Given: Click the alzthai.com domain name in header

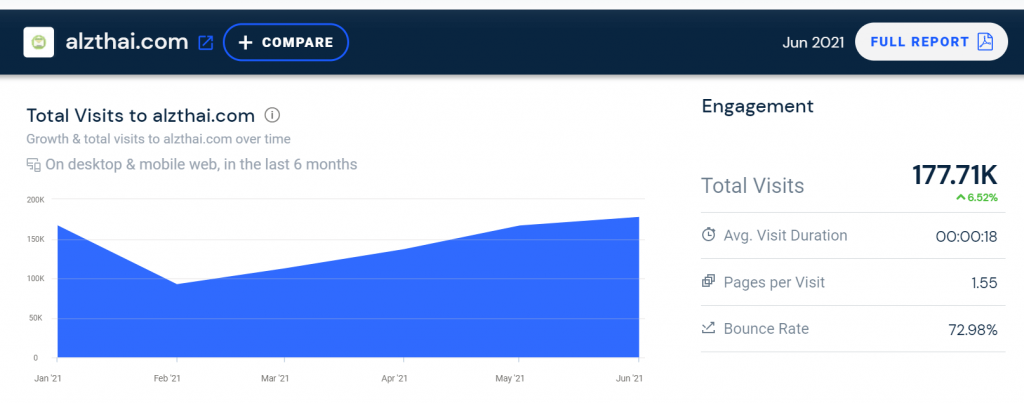Looking at the screenshot, I should pyautogui.click(x=127, y=42).
